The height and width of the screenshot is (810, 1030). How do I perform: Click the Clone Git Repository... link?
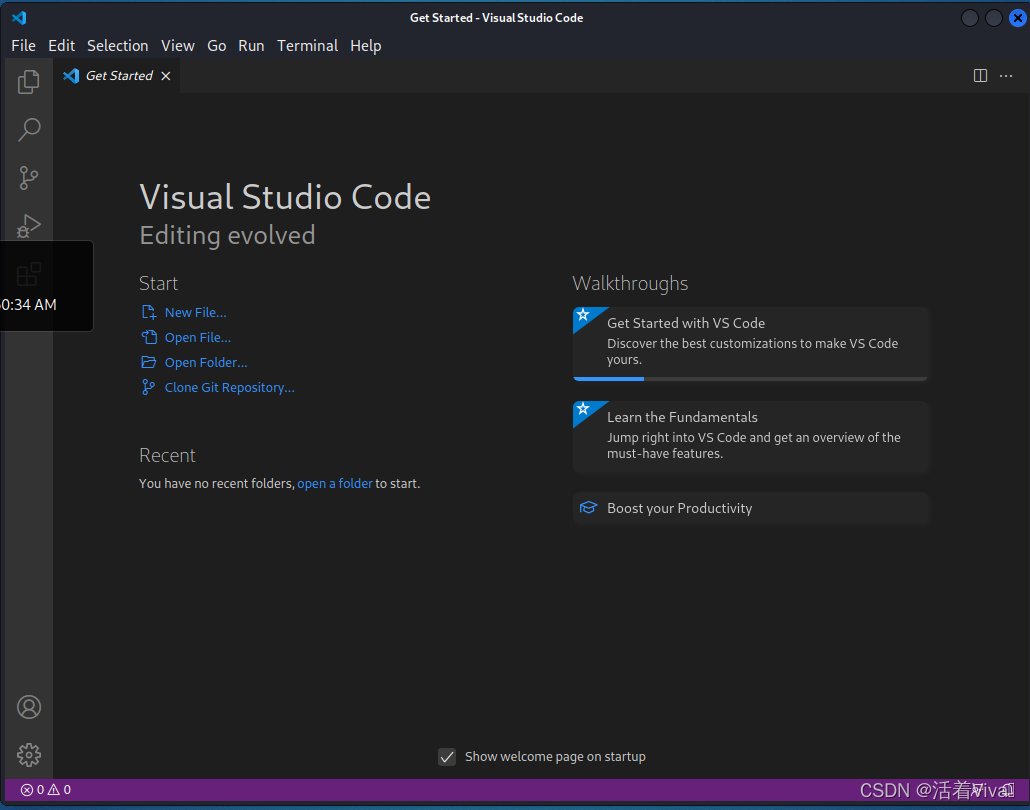(229, 388)
